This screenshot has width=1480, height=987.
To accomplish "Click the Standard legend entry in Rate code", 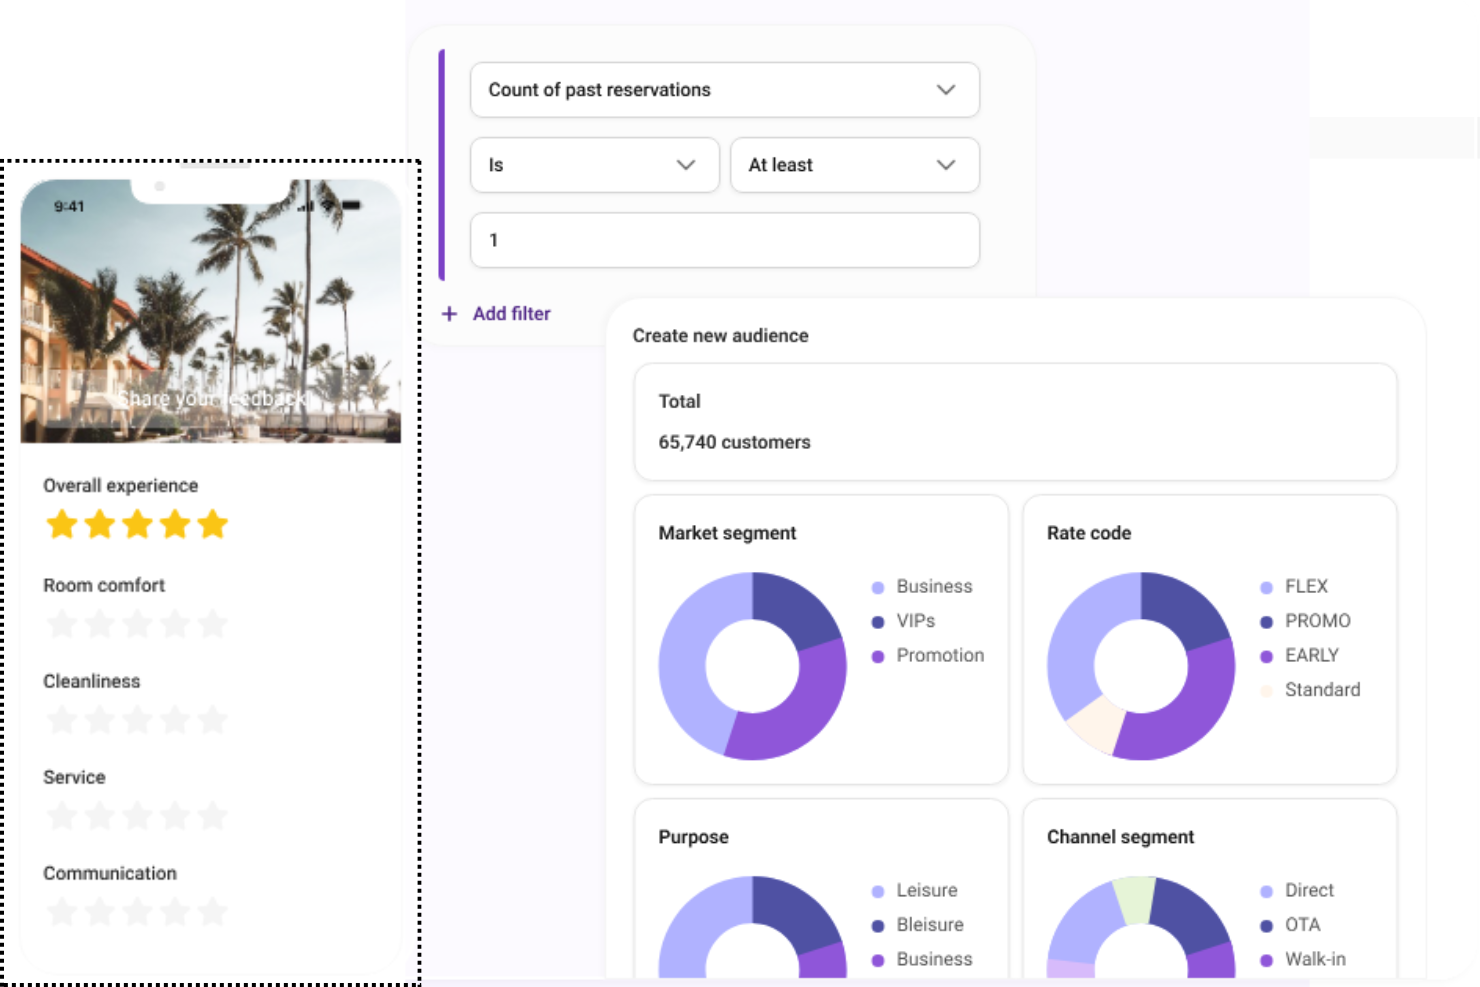I will [x=1310, y=690].
